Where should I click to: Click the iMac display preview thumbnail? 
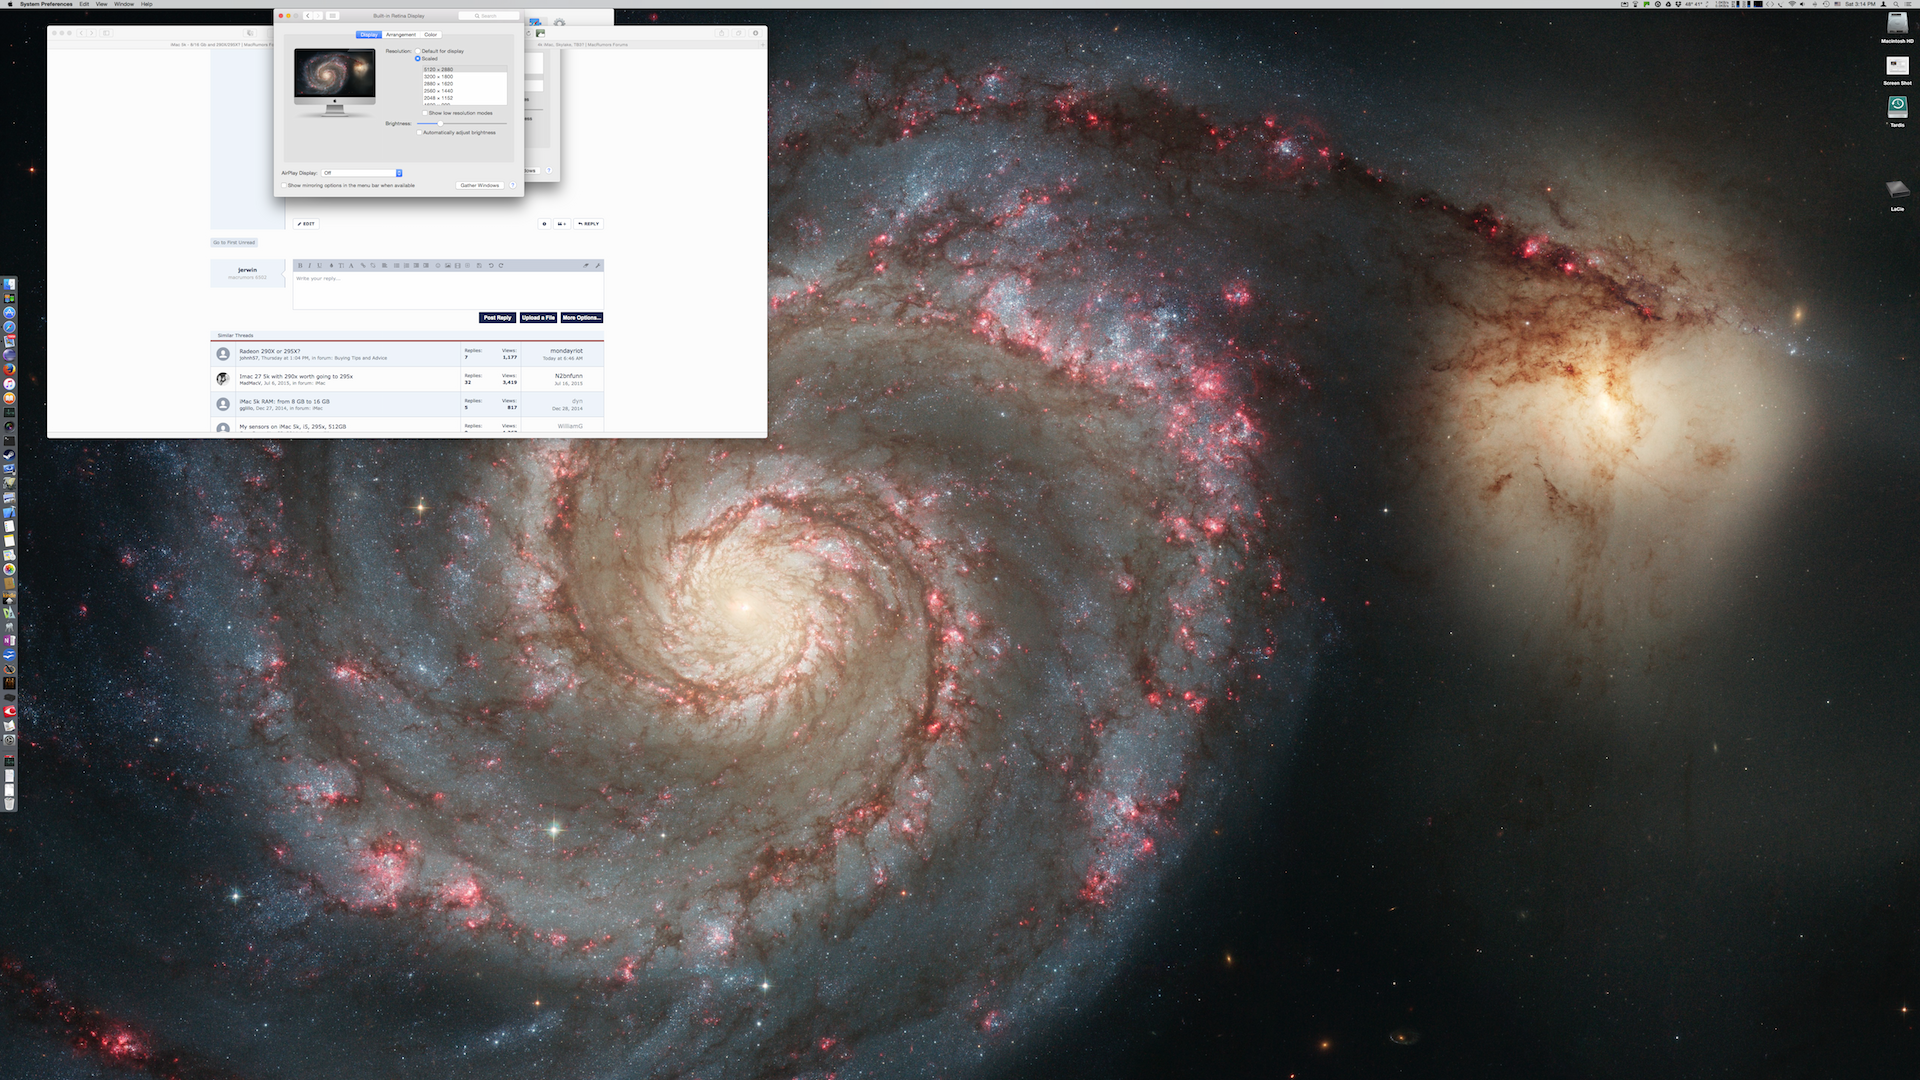pos(335,82)
